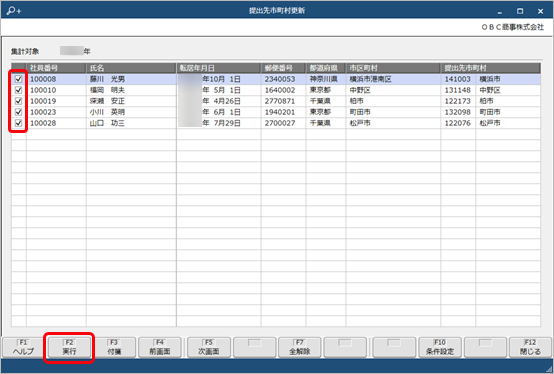Image resolution: width=554 pixels, height=374 pixels.
Task: Open help with the F1 ヘルプ button
Action: tap(23, 347)
